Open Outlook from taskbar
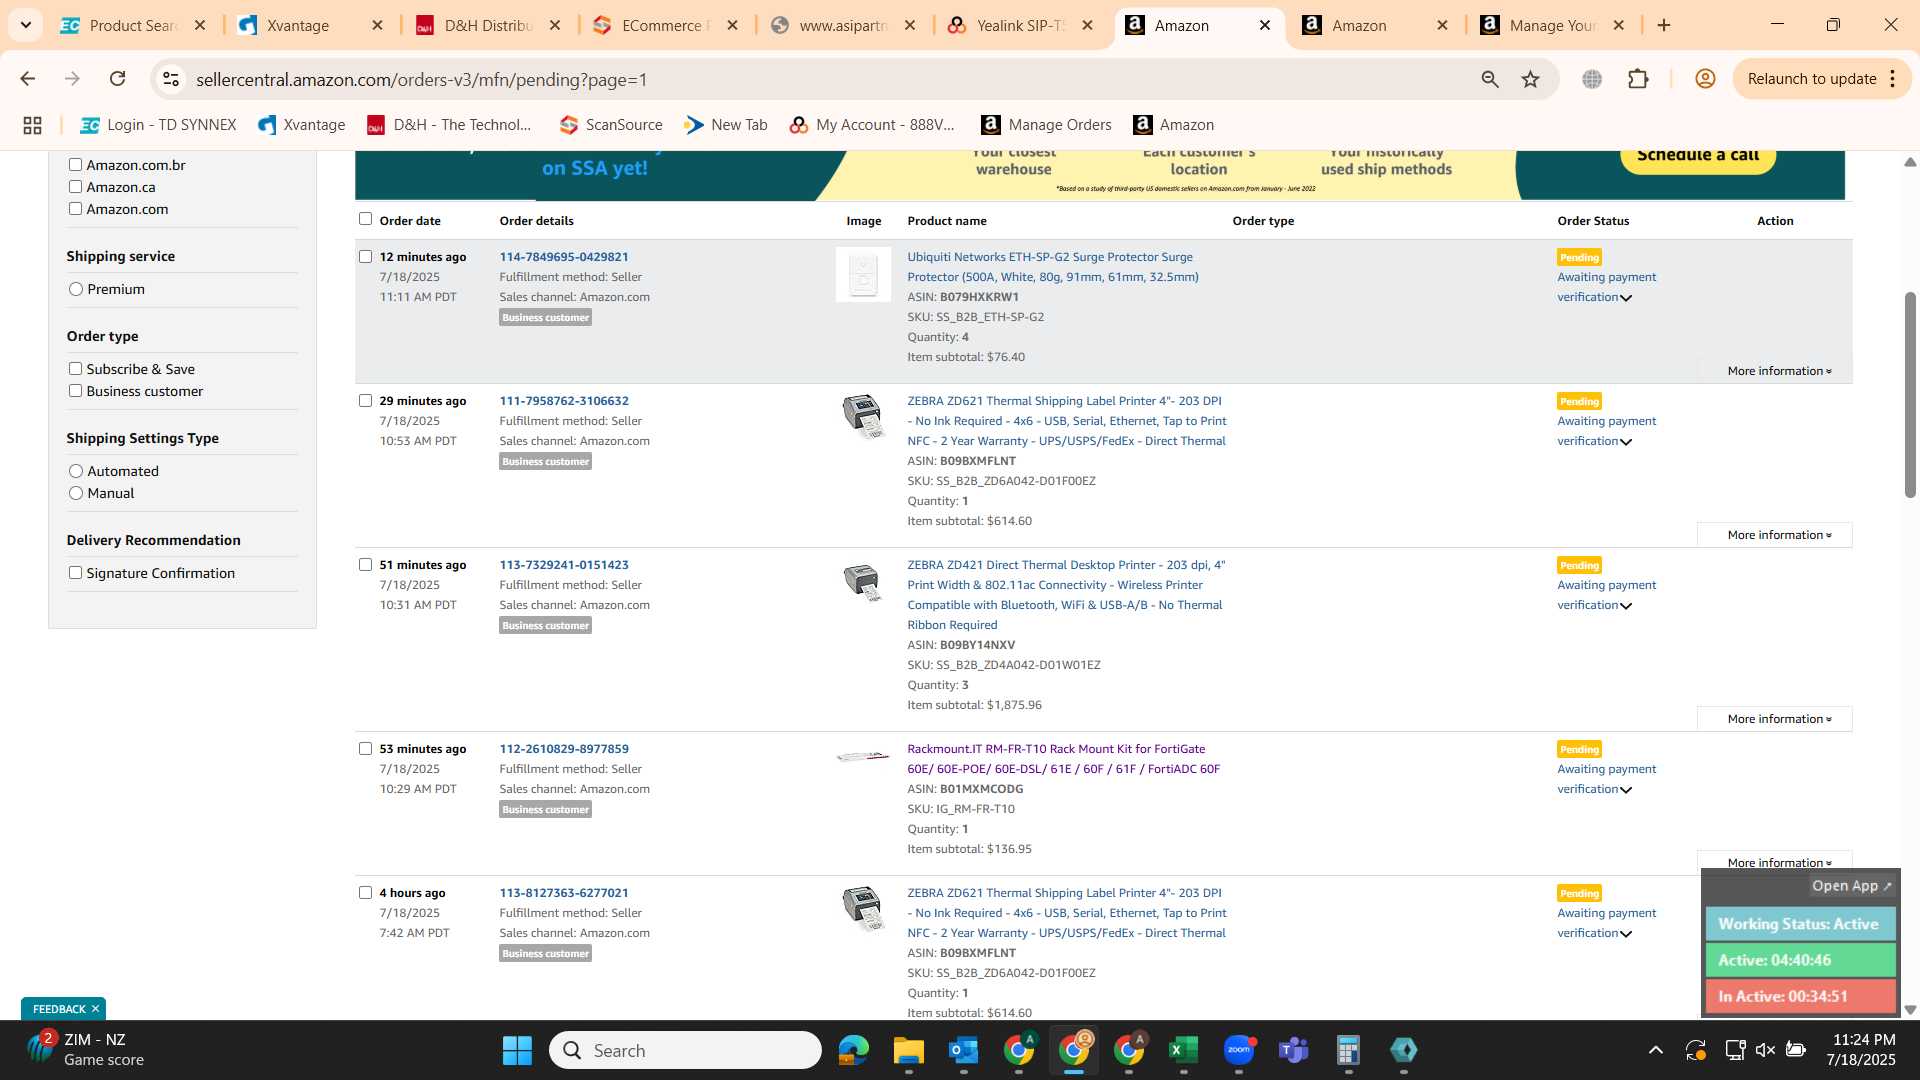This screenshot has height=1080, width=1920. pyautogui.click(x=963, y=1050)
